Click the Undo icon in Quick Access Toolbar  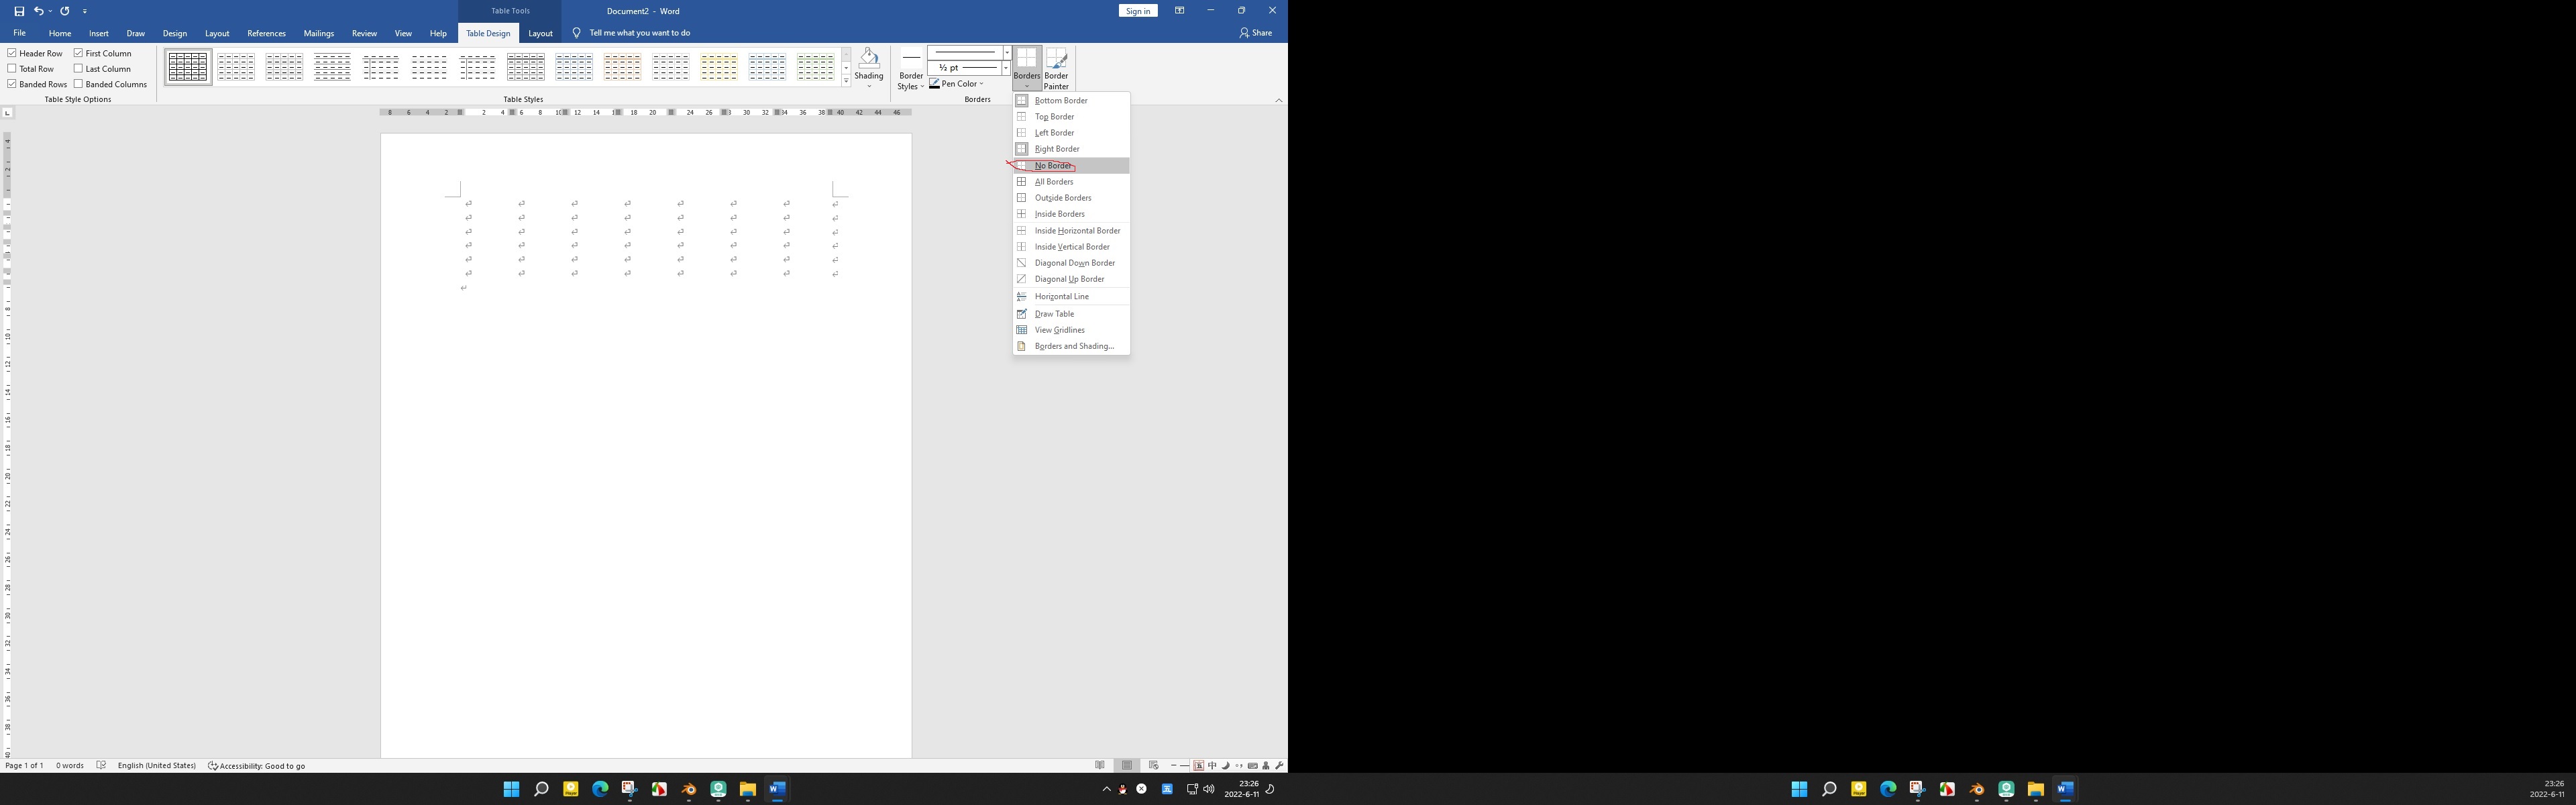[x=38, y=11]
